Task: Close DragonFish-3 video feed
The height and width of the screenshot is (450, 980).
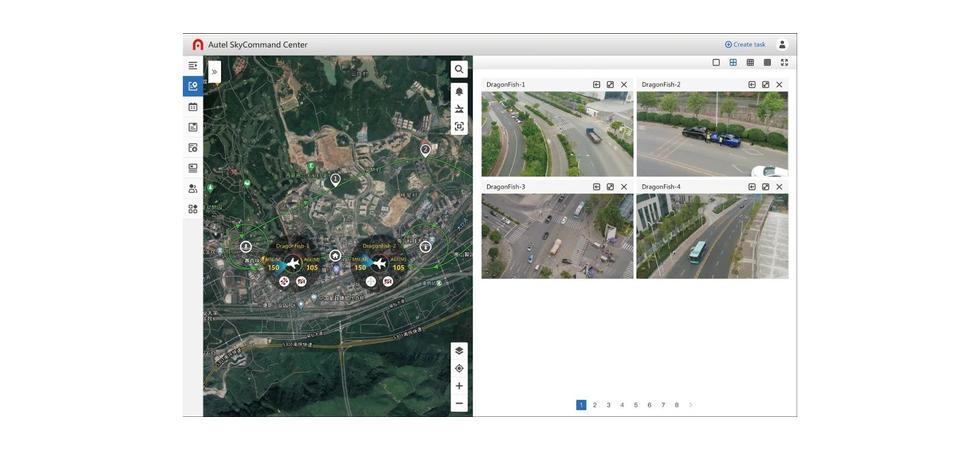Action: [x=624, y=186]
